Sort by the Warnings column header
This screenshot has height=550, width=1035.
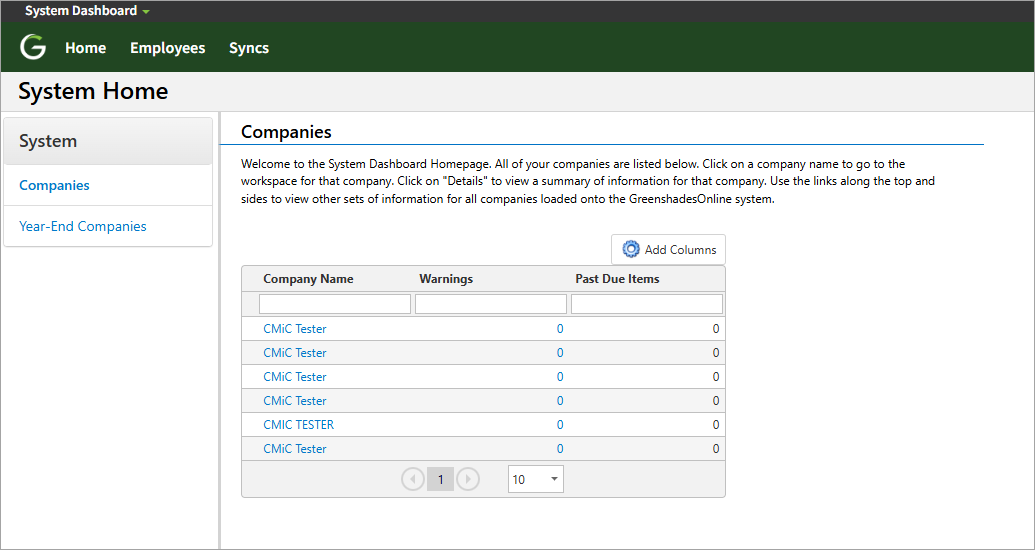coord(446,279)
